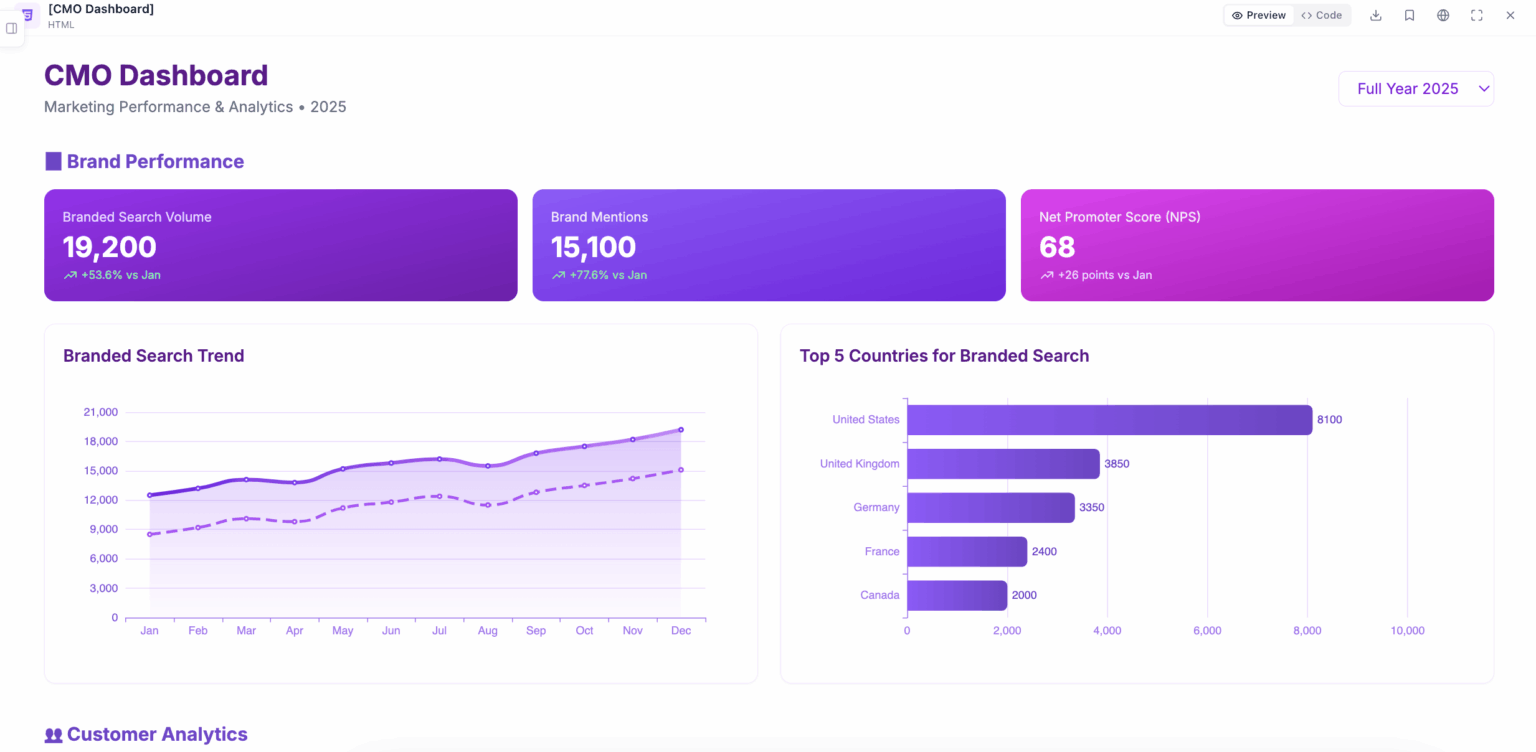Image resolution: width=1536 pixels, height=752 pixels.
Task: Select the Brand Mentions card
Action: [769, 245]
